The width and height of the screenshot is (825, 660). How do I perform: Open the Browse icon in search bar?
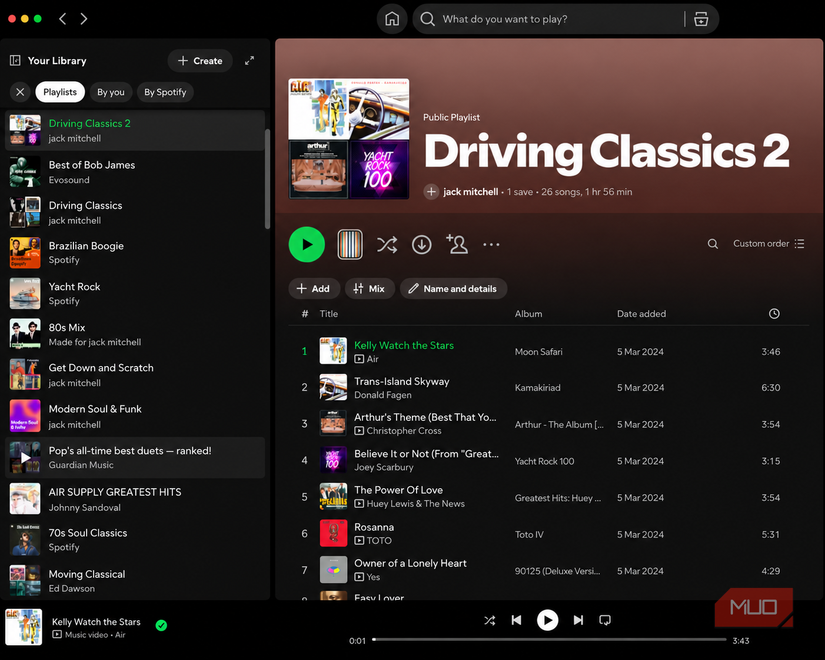coord(701,19)
